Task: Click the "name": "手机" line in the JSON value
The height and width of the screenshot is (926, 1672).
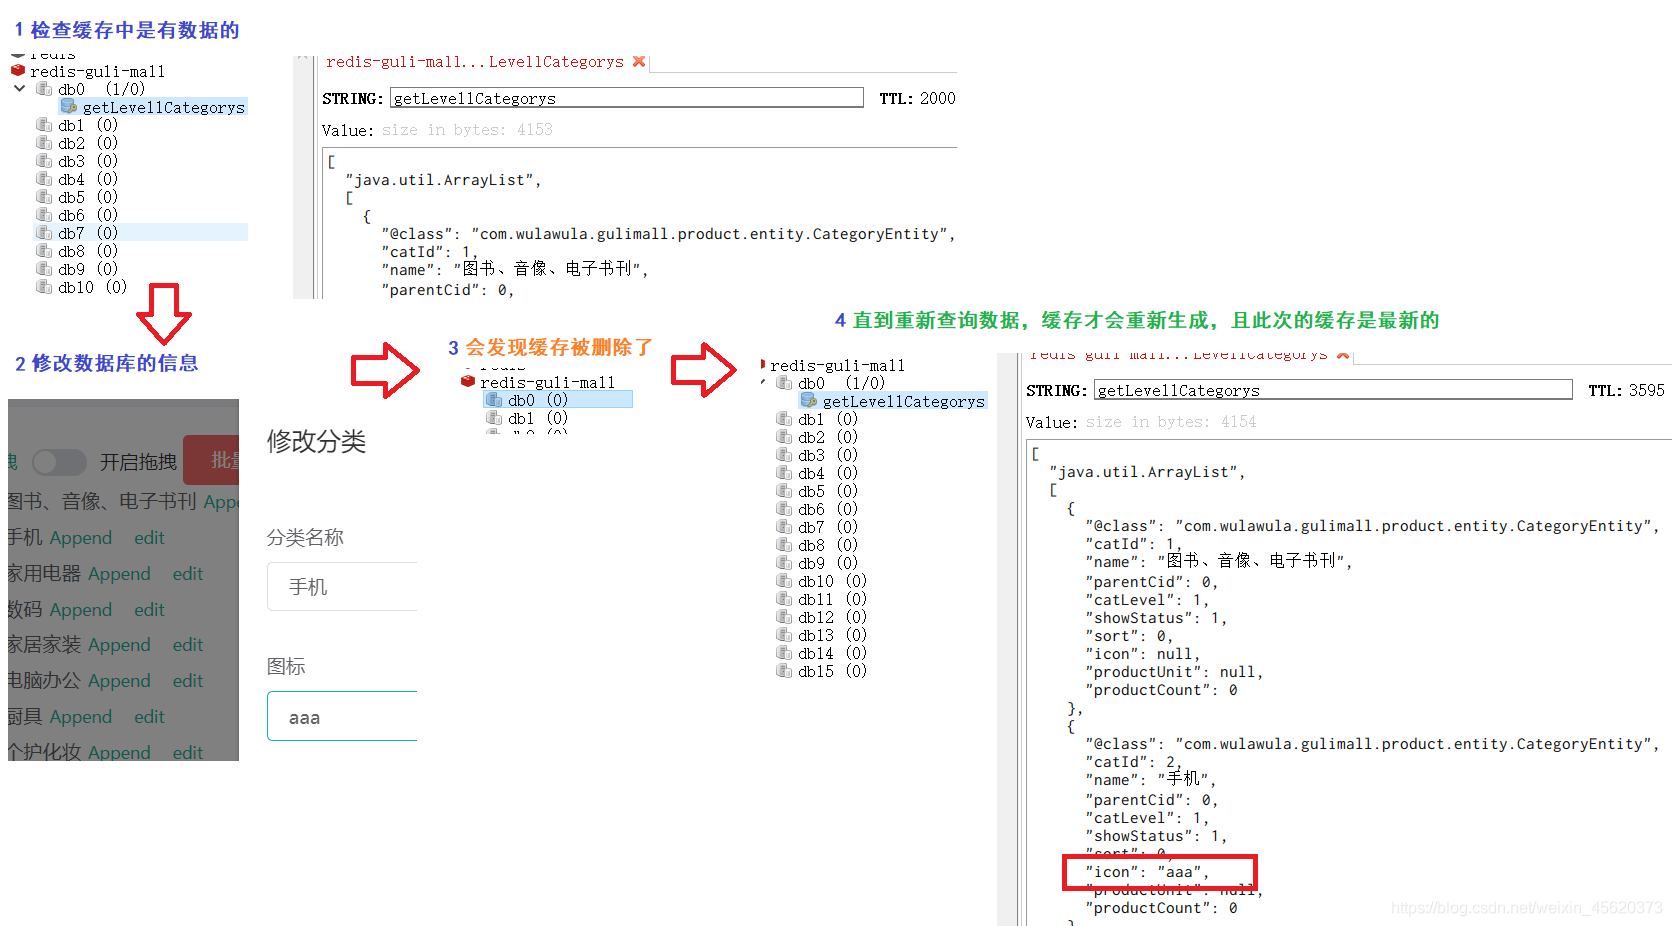Action: [1150, 779]
